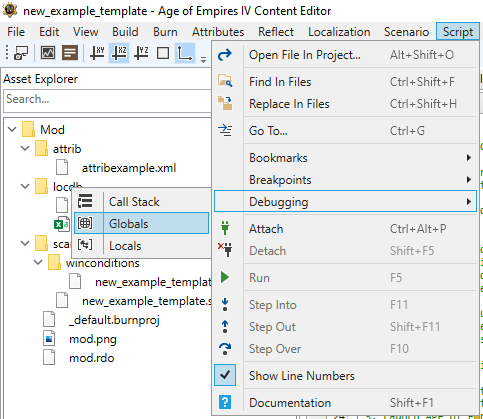The width and height of the screenshot is (483, 419).
Task: Open the File menu
Action: [16, 32]
